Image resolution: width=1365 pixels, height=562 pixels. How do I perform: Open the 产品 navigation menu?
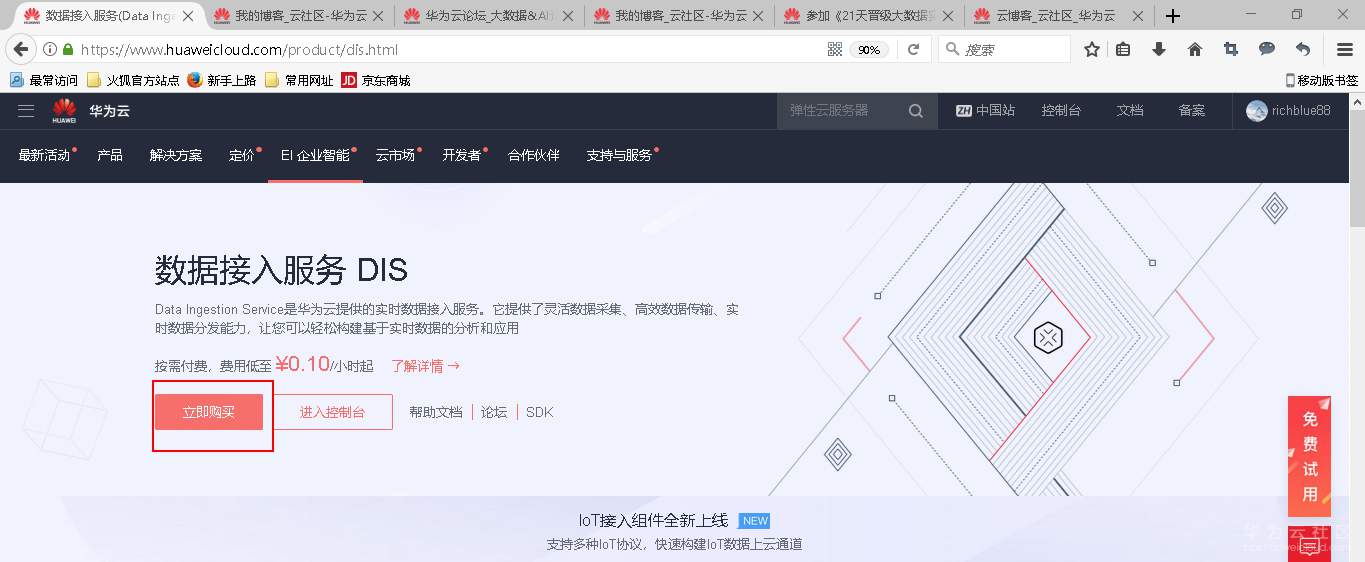(x=110, y=155)
